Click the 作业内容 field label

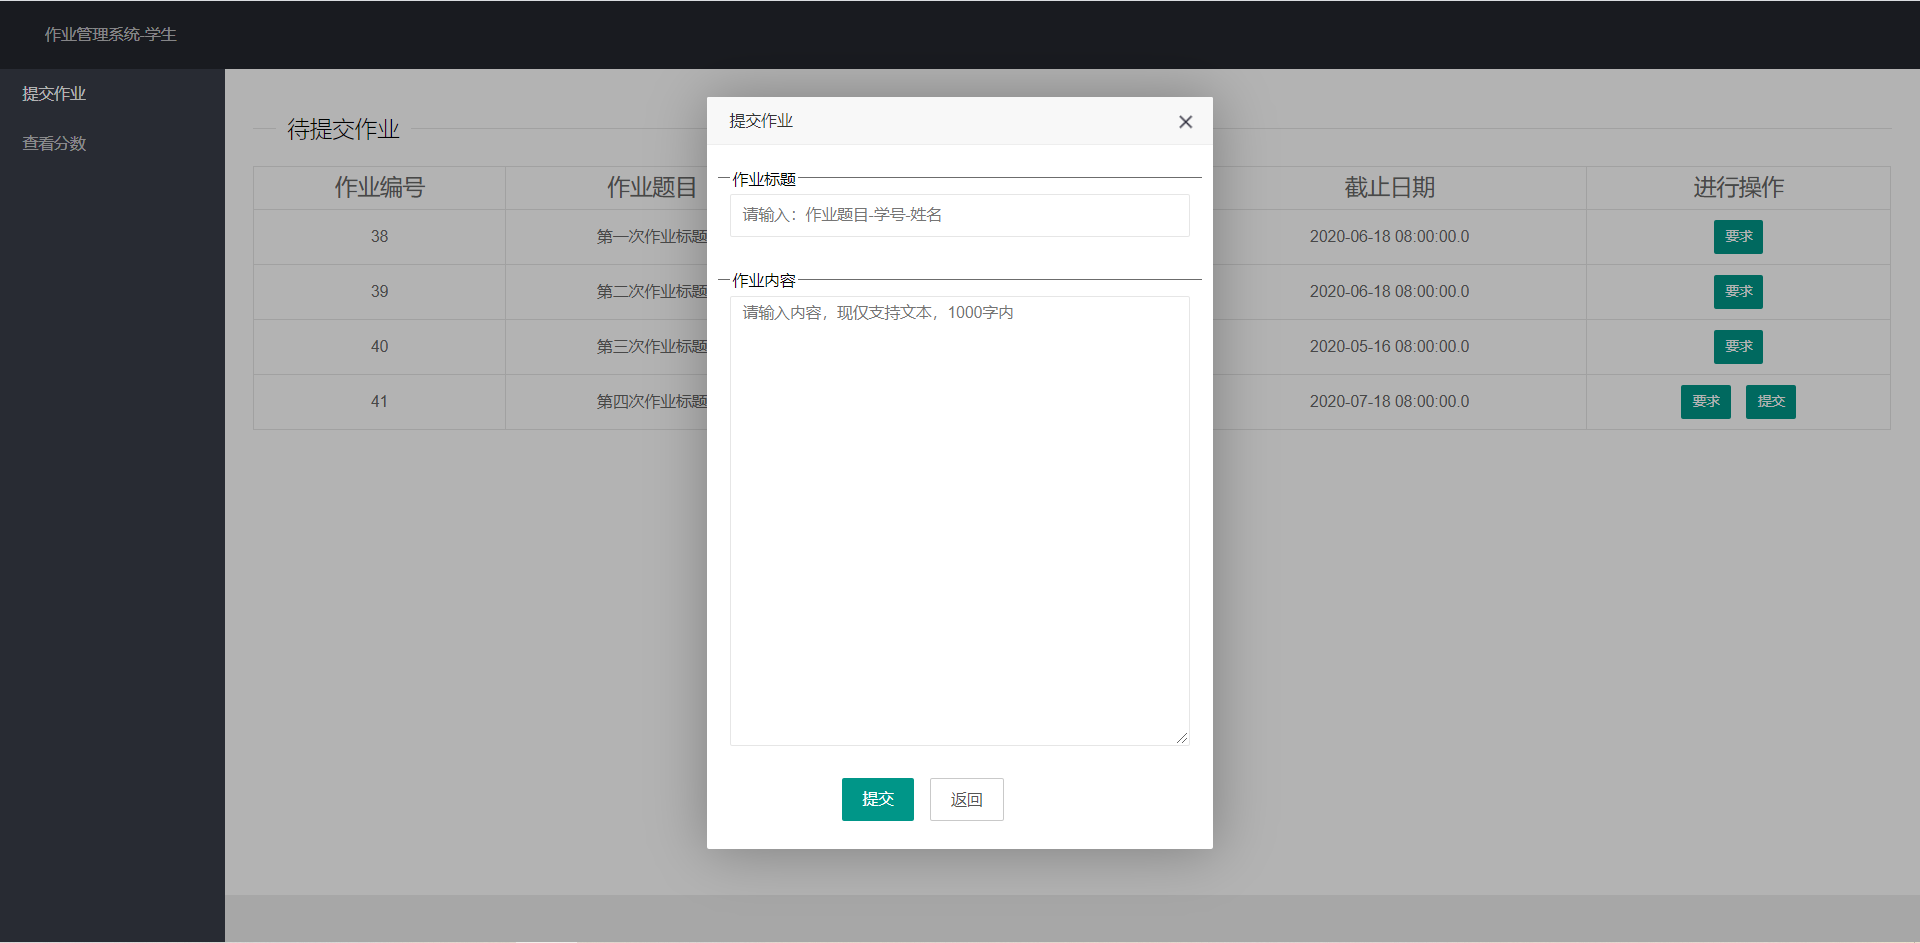[x=764, y=281]
